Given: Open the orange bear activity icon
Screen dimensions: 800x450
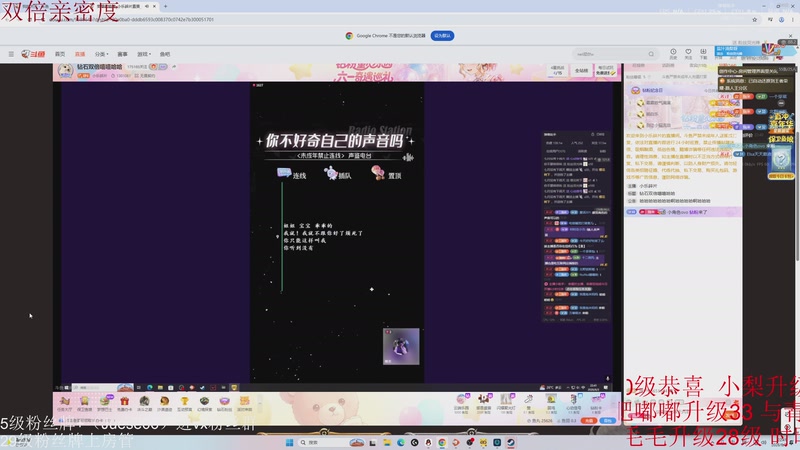Looking at the screenshot, I should click(x=244, y=403).
